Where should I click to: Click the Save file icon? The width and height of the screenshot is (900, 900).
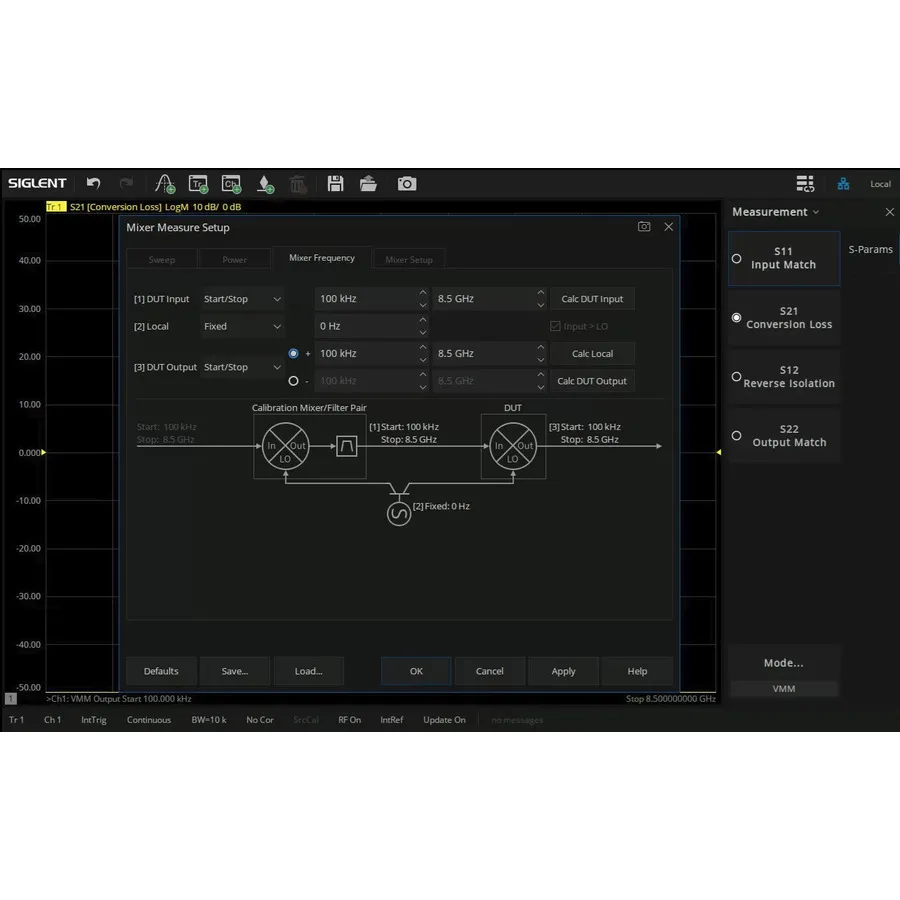click(x=335, y=183)
